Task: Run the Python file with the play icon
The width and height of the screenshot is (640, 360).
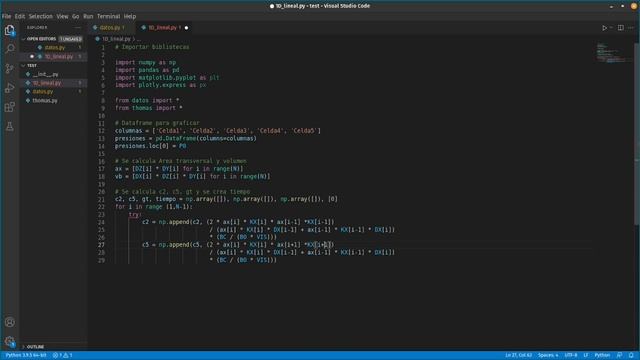Action: pyautogui.click(x=604, y=28)
